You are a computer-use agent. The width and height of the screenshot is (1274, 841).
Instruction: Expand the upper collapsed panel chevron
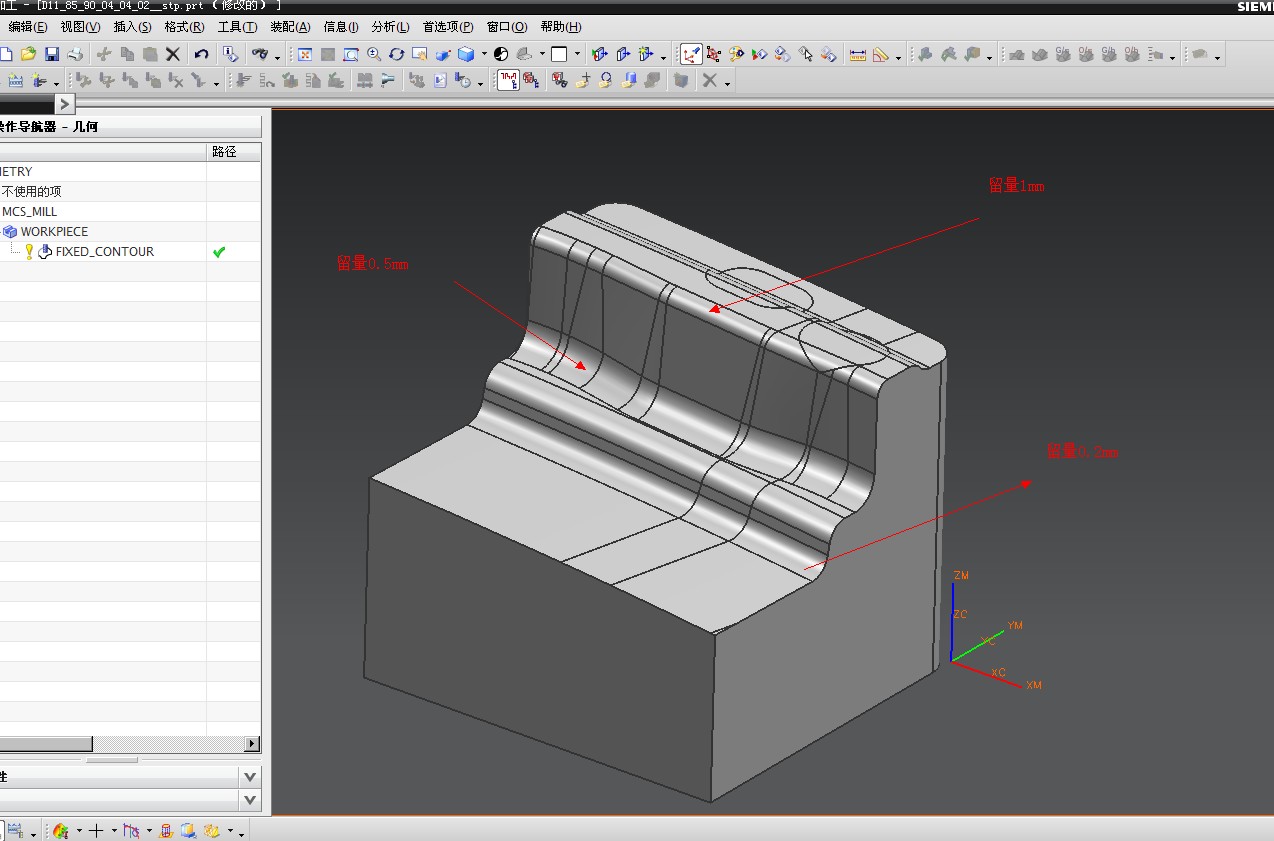(x=250, y=776)
